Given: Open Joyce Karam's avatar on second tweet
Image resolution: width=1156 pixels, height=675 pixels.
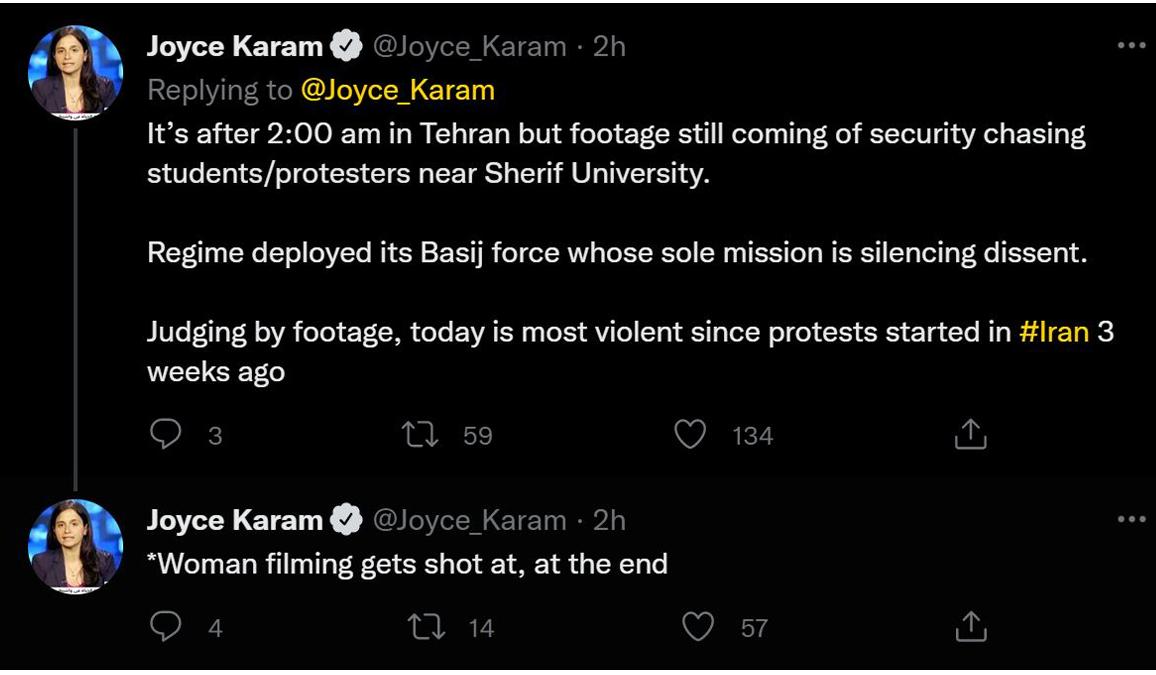Looking at the screenshot, I should [76, 546].
